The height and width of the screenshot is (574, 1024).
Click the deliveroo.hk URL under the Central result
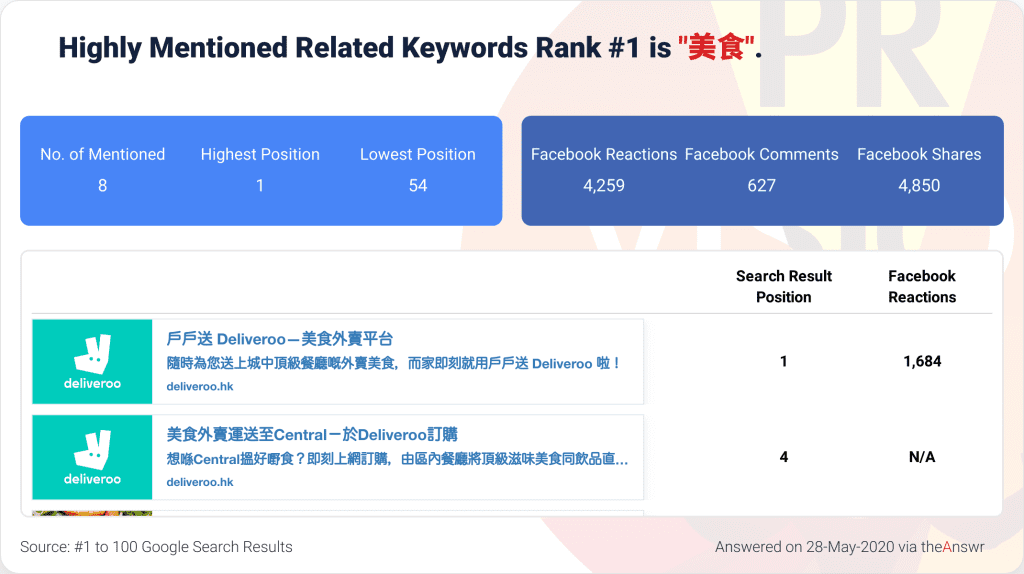(x=200, y=483)
